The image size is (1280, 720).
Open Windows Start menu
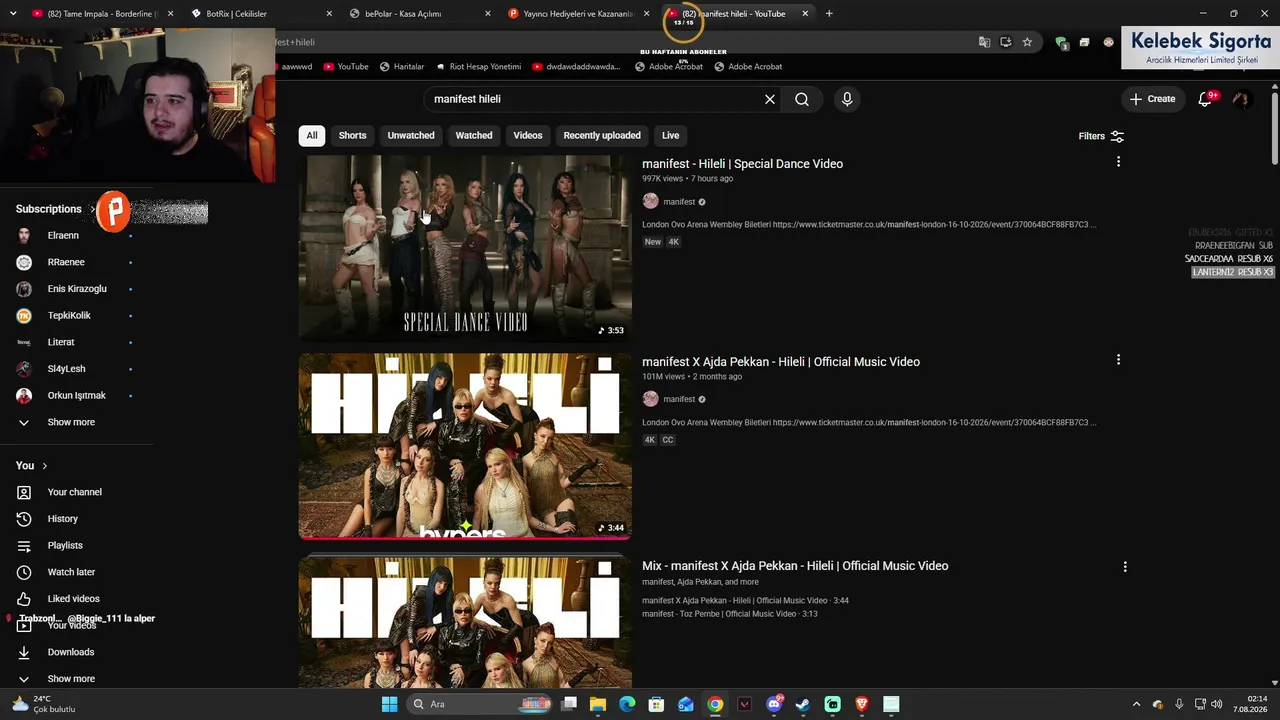[389, 704]
